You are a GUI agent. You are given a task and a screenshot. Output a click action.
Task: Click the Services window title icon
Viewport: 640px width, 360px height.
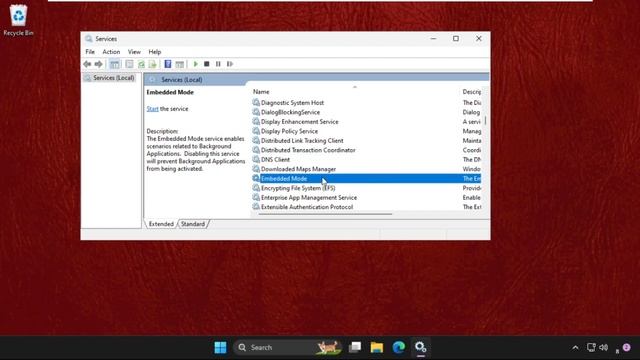tap(89, 39)
